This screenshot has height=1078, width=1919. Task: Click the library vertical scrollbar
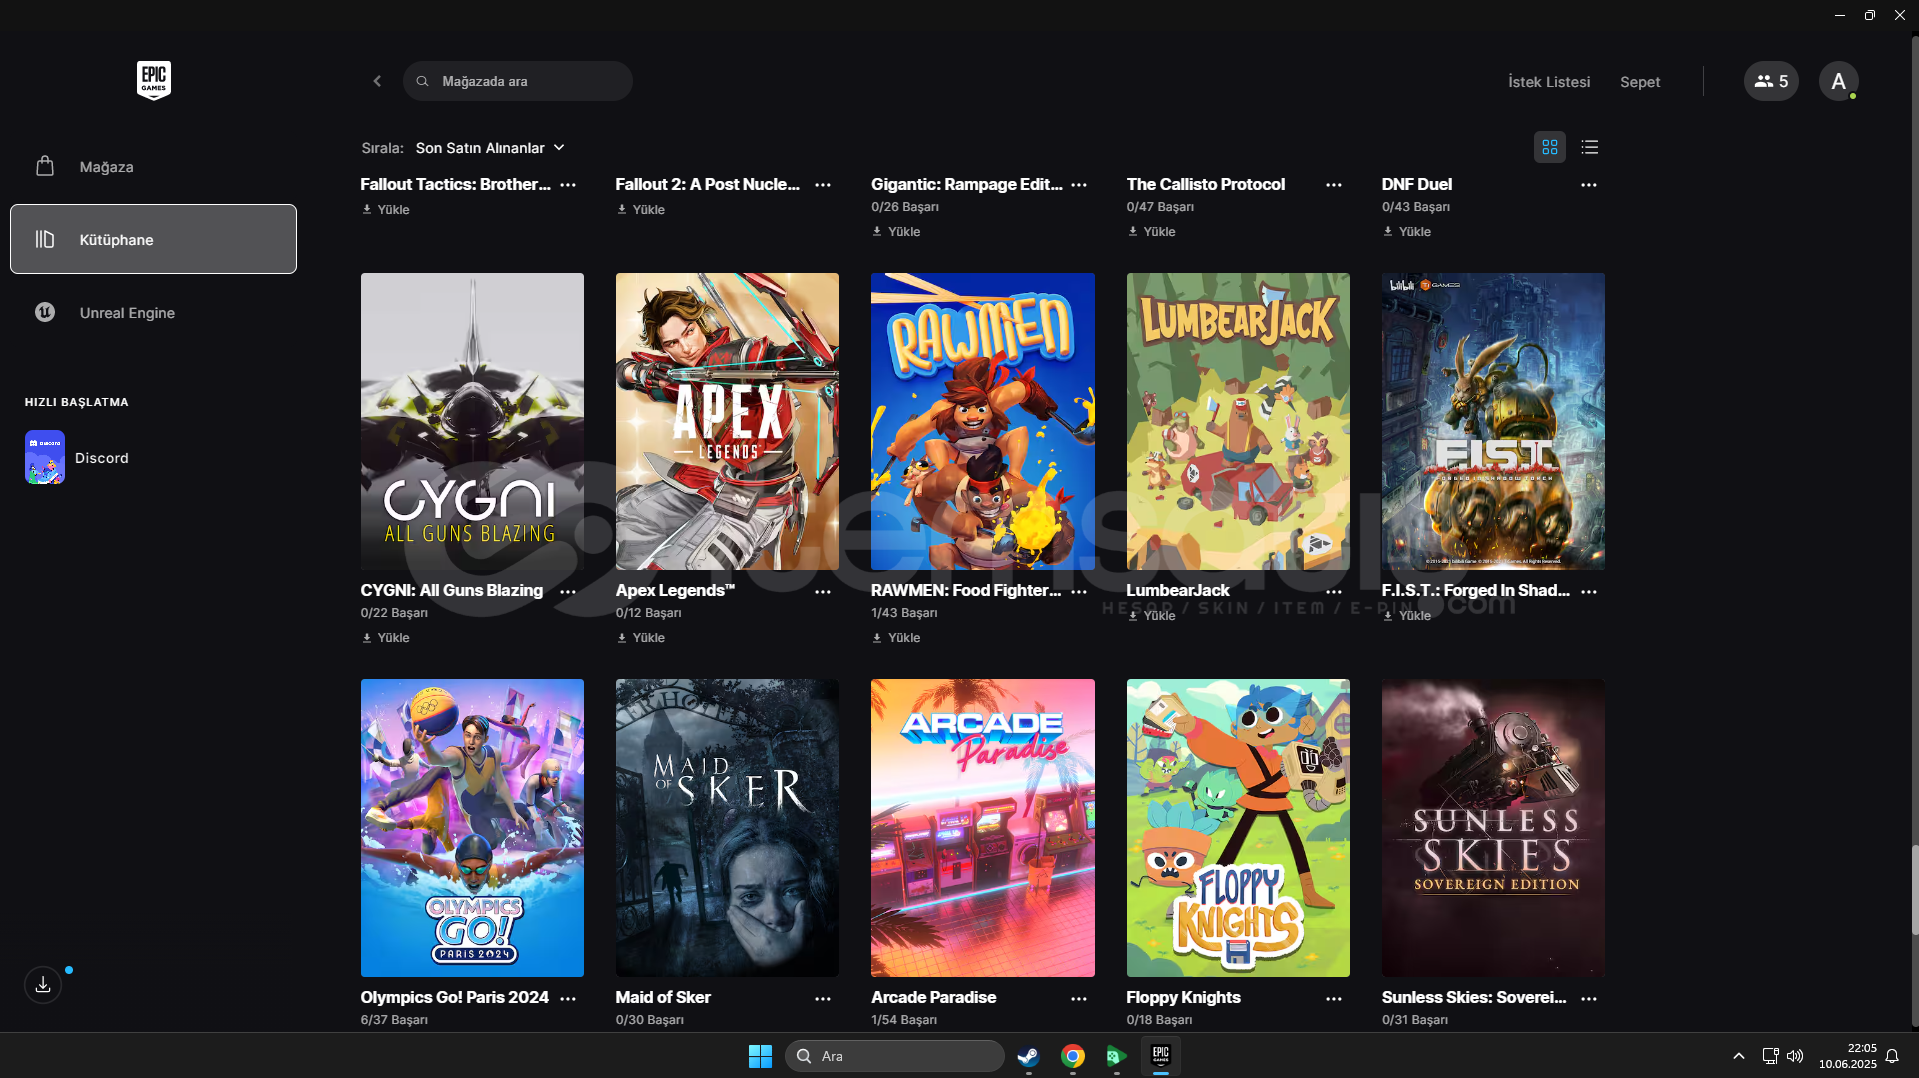pyautogui.click(x=1914, y=890)
